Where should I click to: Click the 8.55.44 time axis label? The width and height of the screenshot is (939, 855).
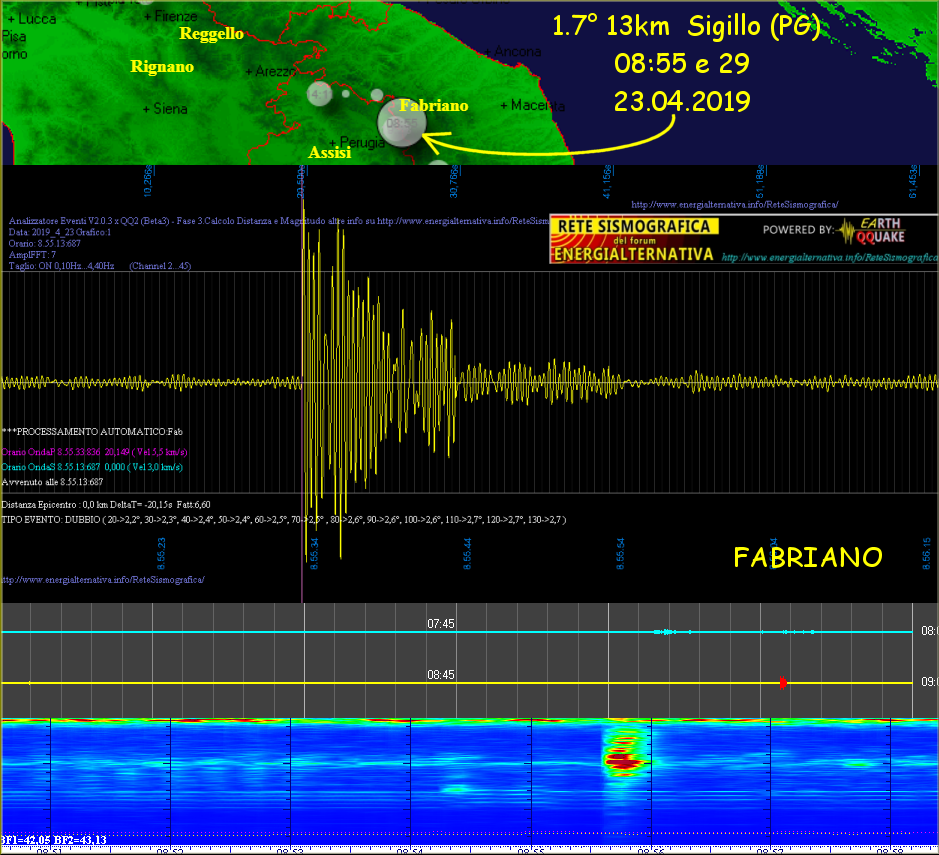pos(467,553)
